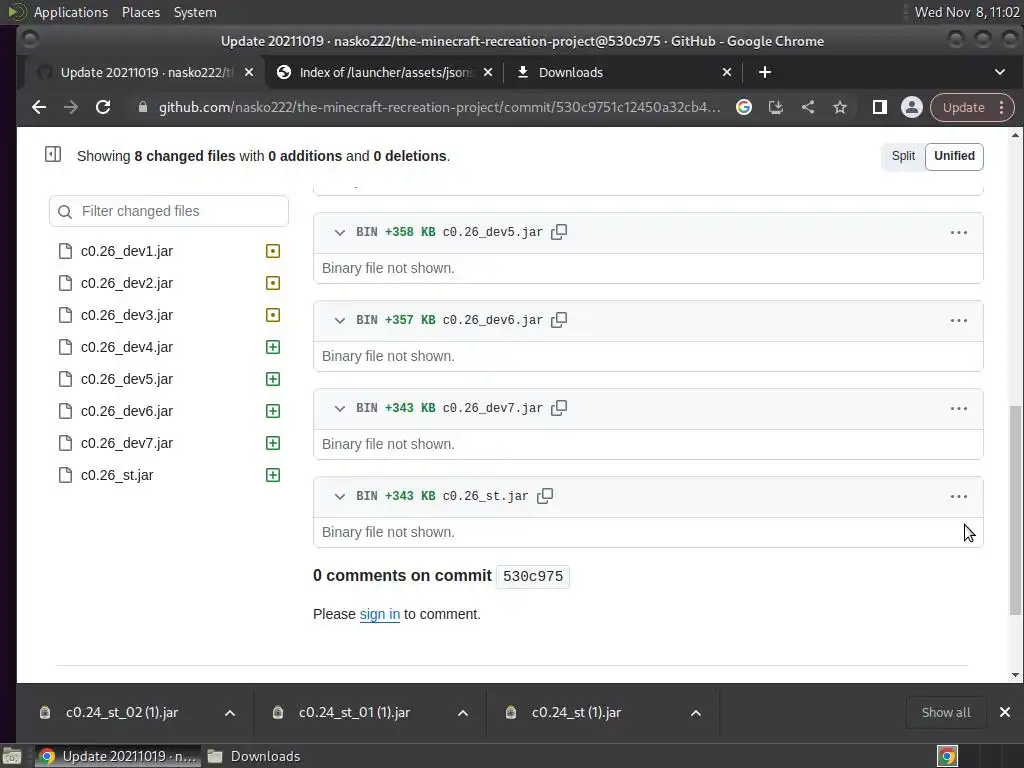View the site info padlock icon
Viewport: 1024px width, 768px height.
point(142,107)
